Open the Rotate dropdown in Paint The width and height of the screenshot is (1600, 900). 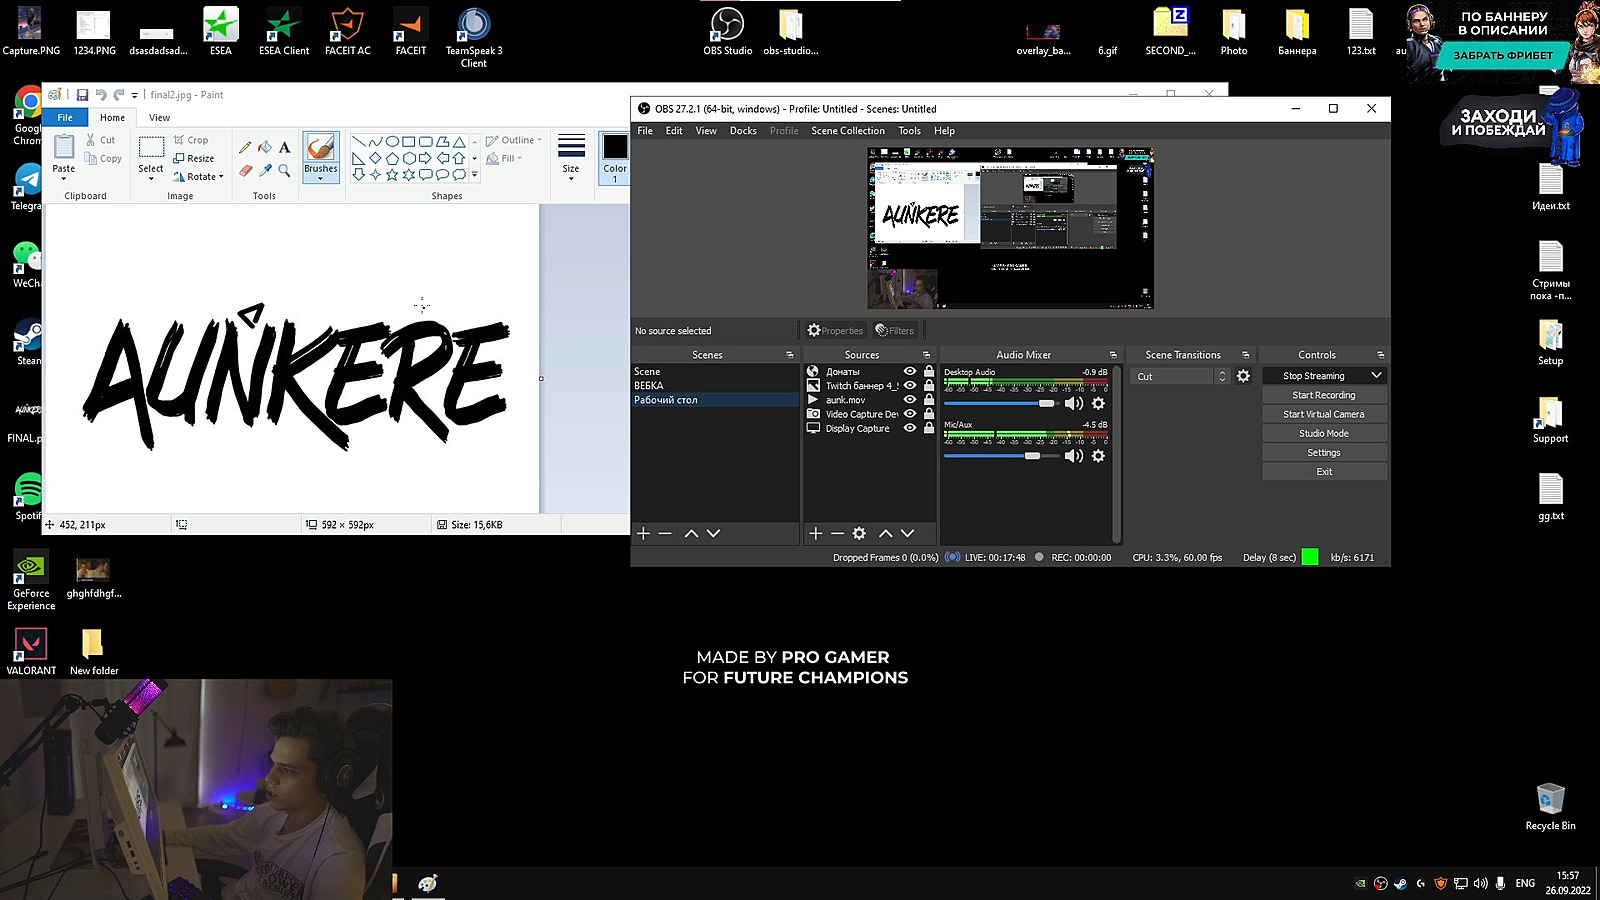point(198,176)
